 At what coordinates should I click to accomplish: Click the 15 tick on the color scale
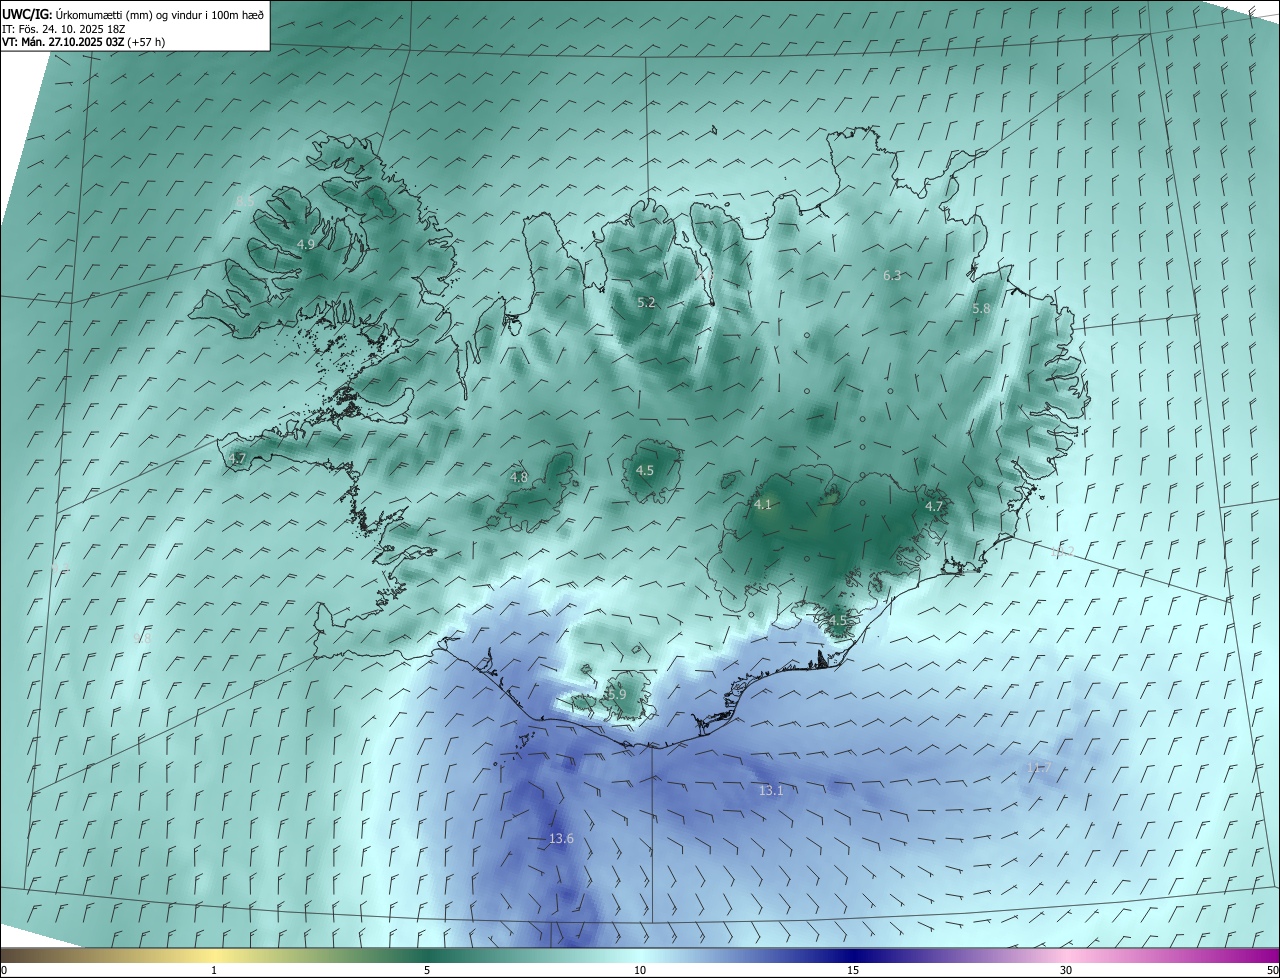[x=853, y=970]
